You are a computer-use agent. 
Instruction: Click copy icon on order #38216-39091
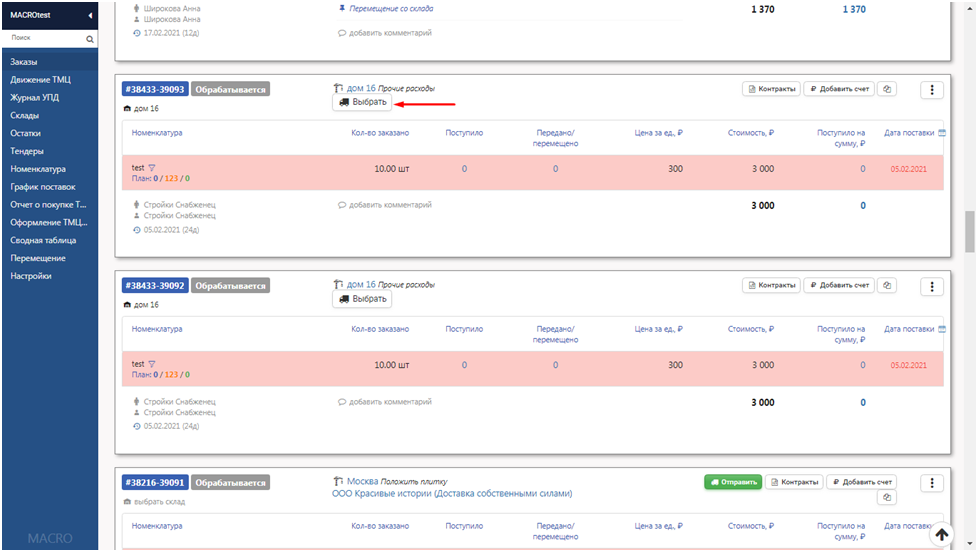(888, 498)
